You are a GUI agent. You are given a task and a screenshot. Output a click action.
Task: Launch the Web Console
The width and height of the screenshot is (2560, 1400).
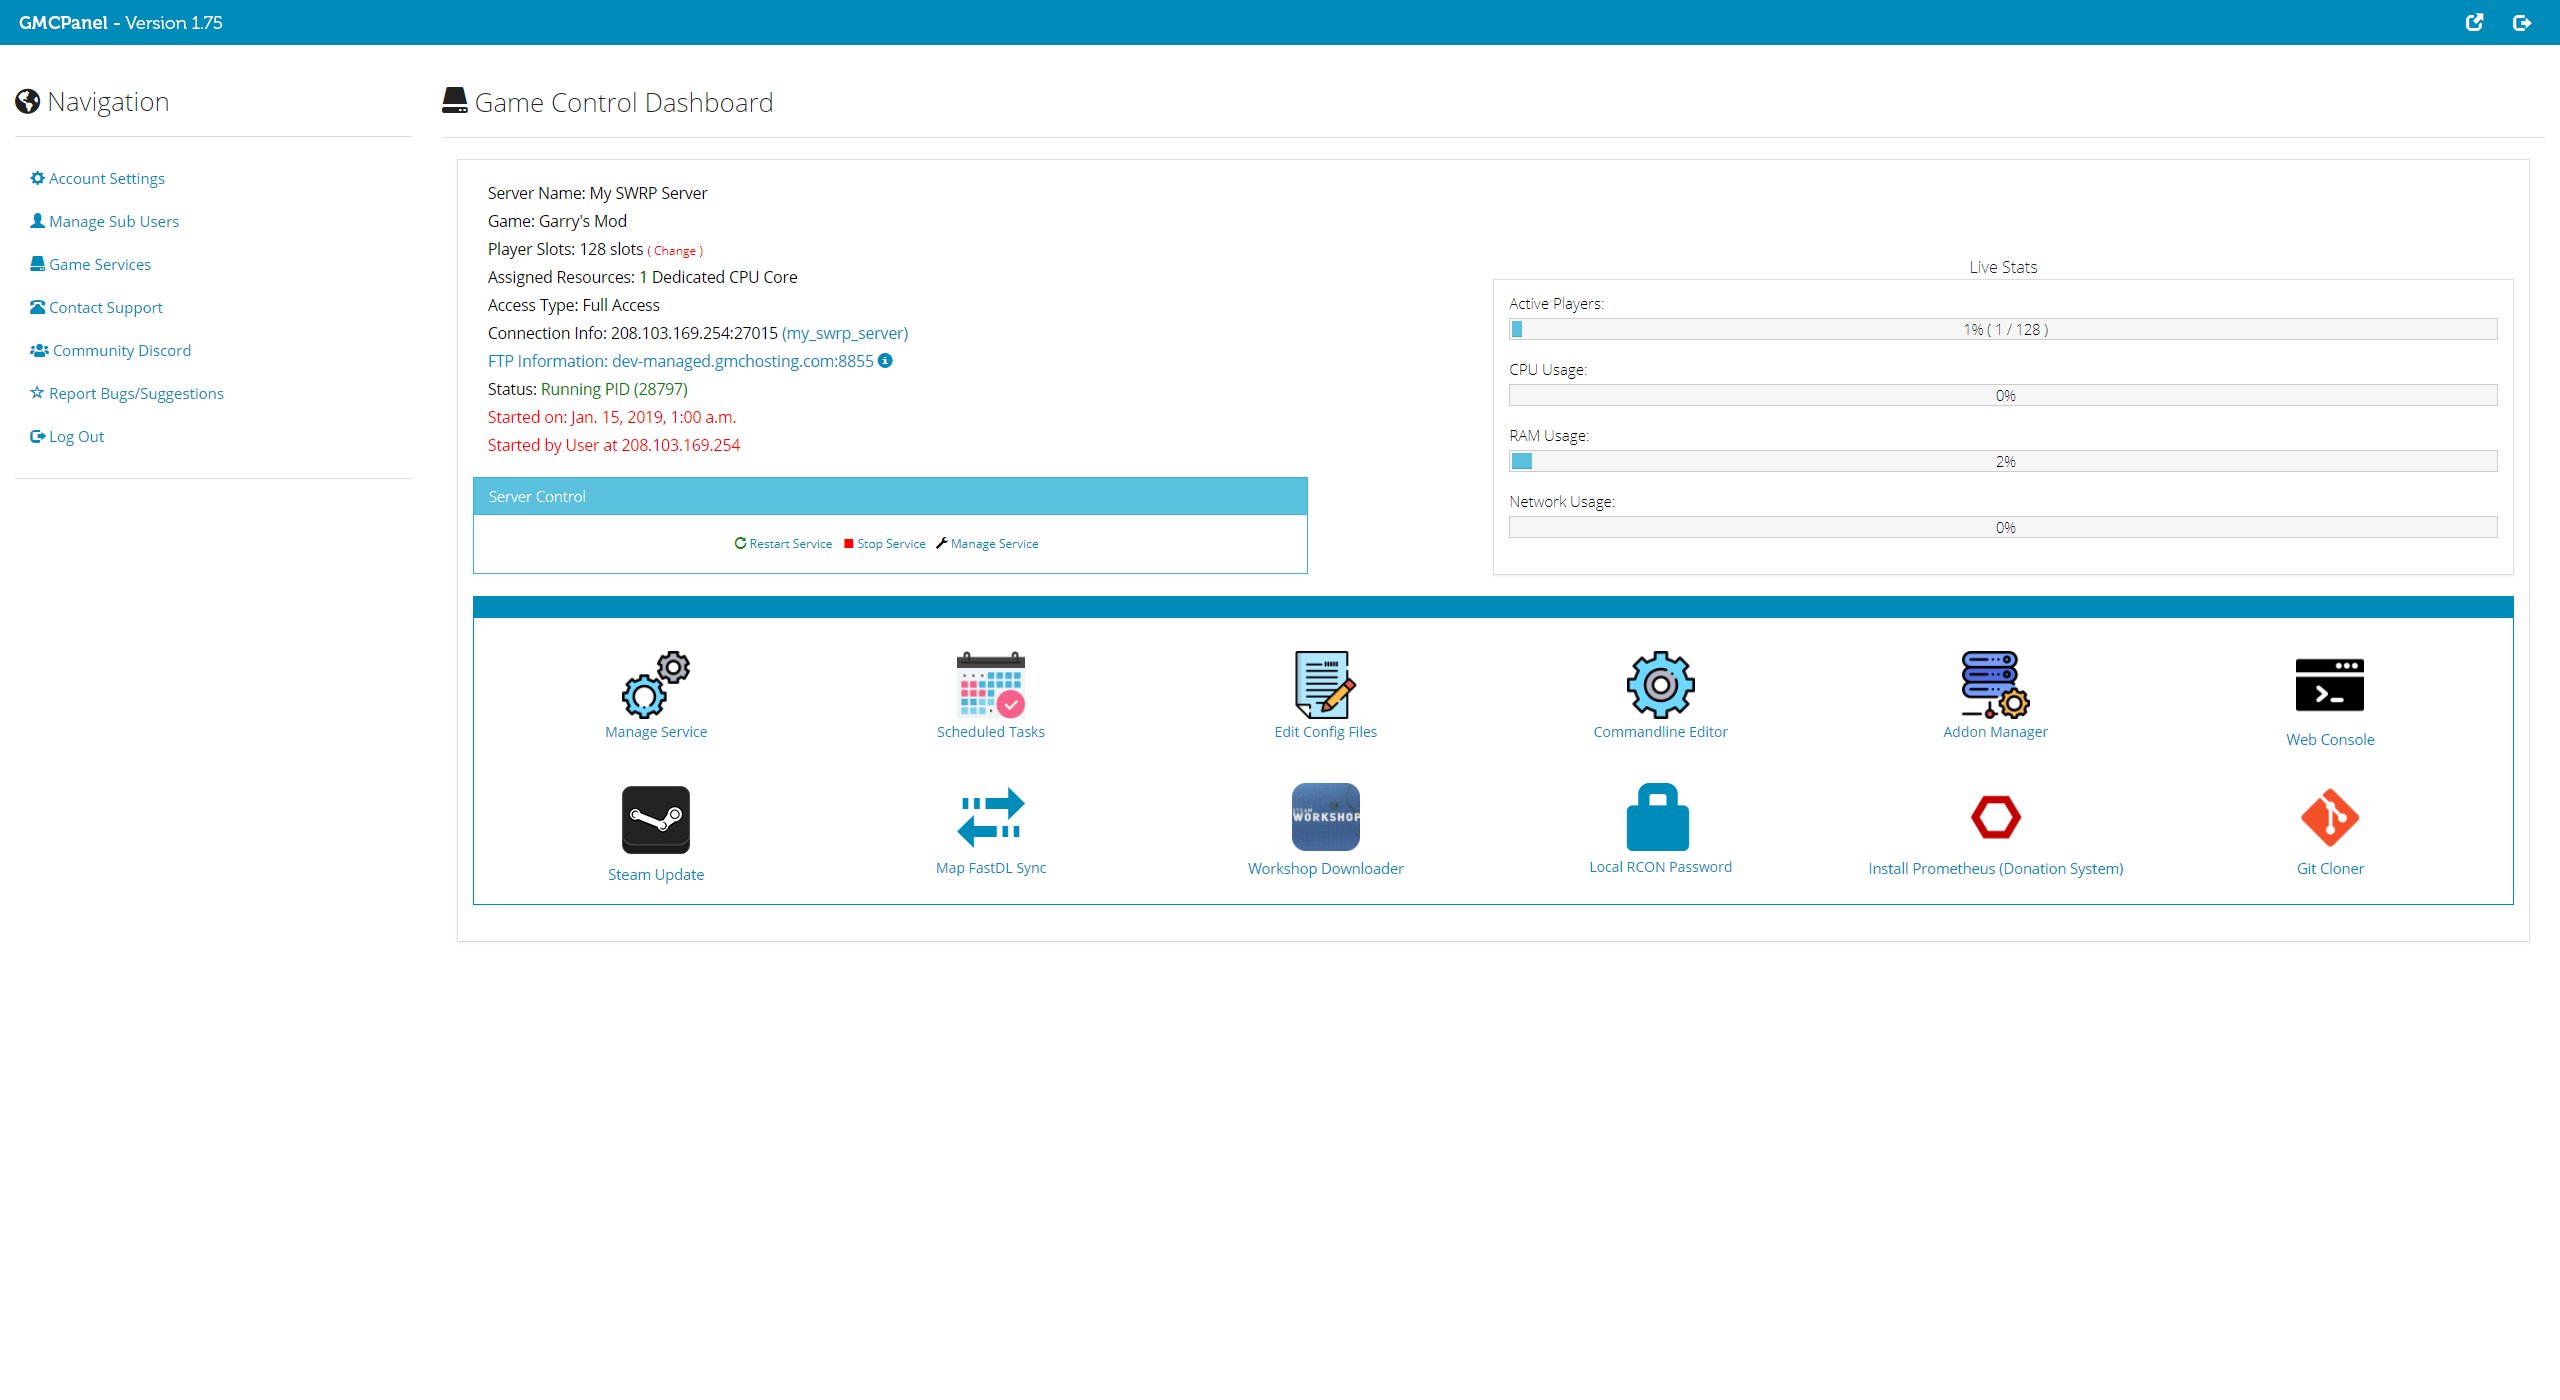coord(2329,698)
